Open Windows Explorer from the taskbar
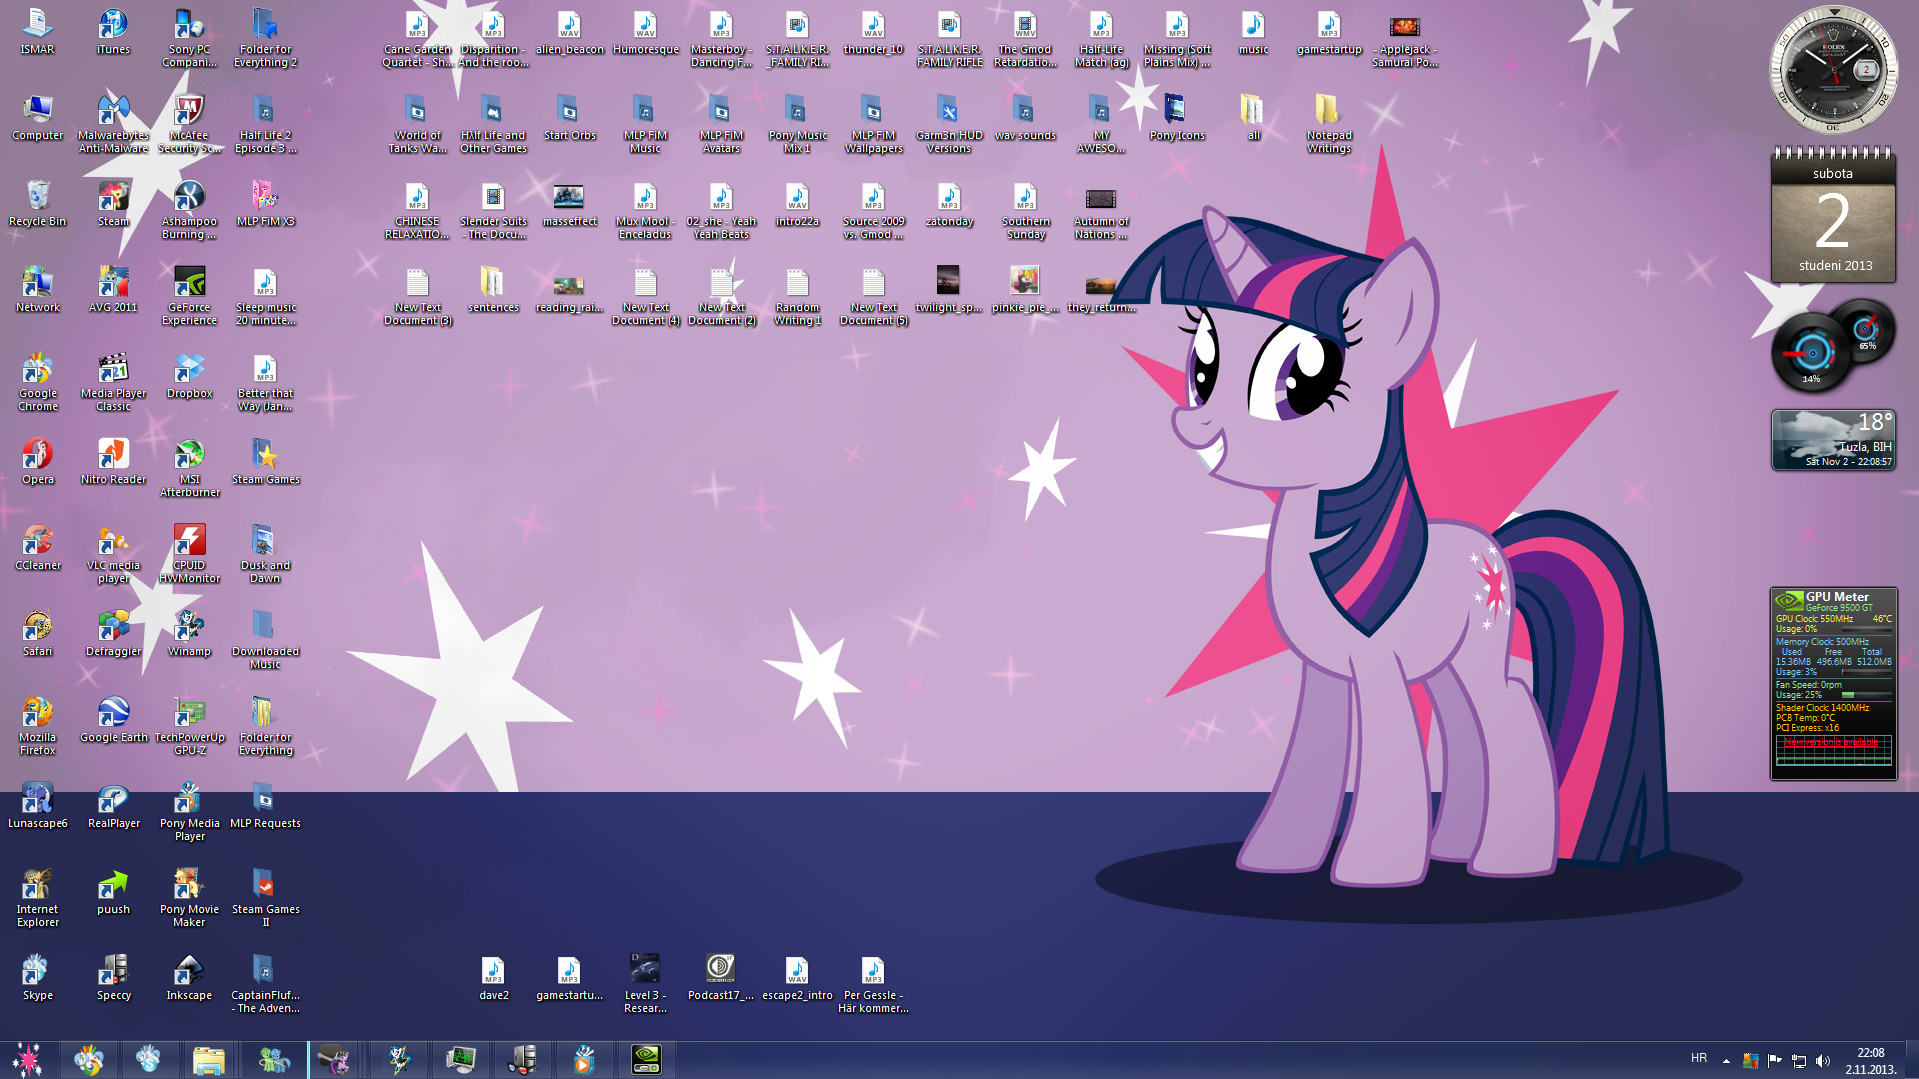Viewport: 1919px width, 1079px height. tap(209, 1060)
